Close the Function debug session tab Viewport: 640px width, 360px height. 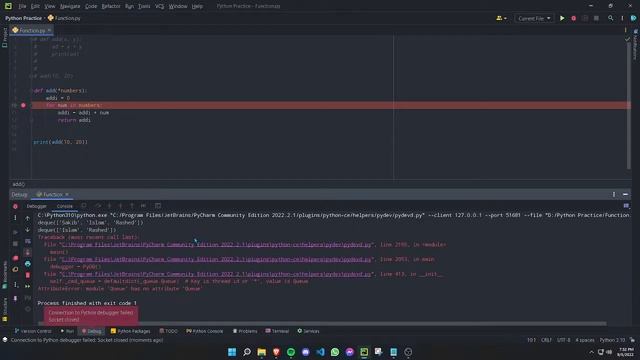coord(67,194)
